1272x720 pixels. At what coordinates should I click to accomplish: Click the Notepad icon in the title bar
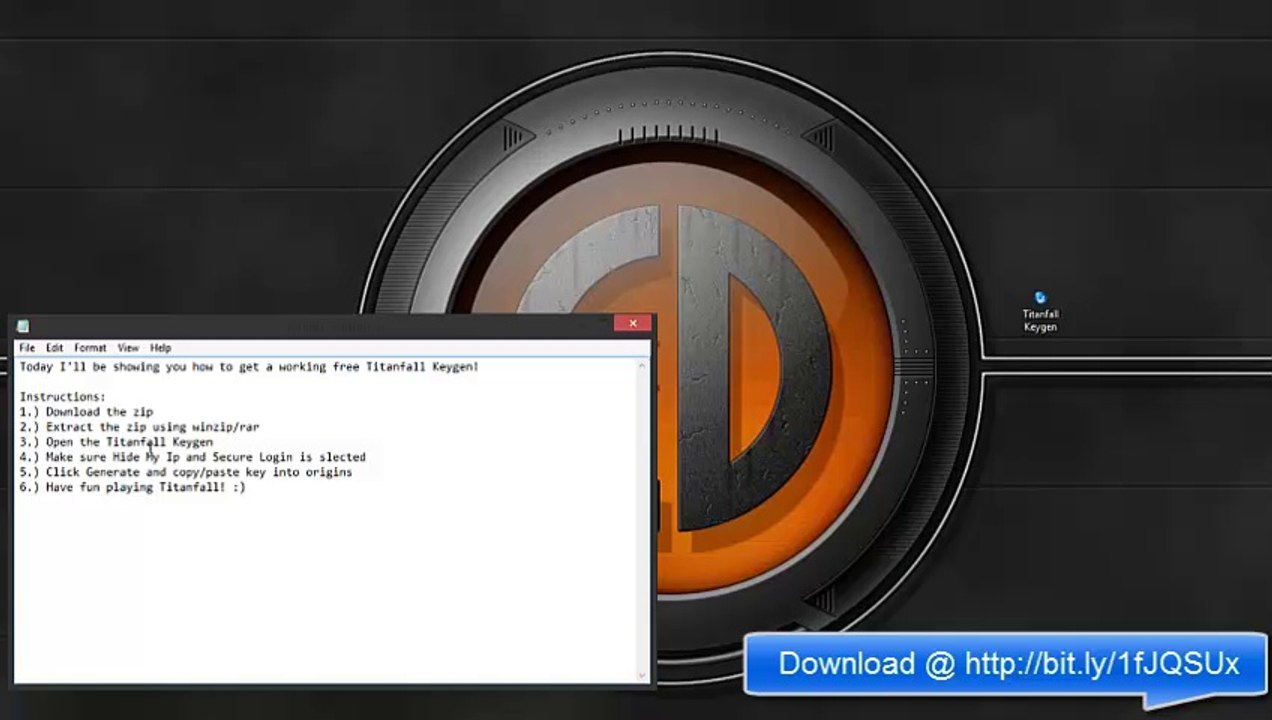23,325
